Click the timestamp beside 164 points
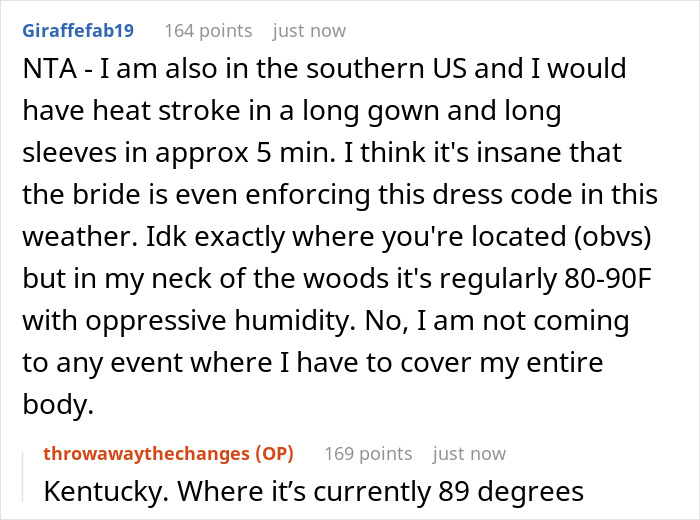This screenshot has height=520, width=700. click(309, 31)
